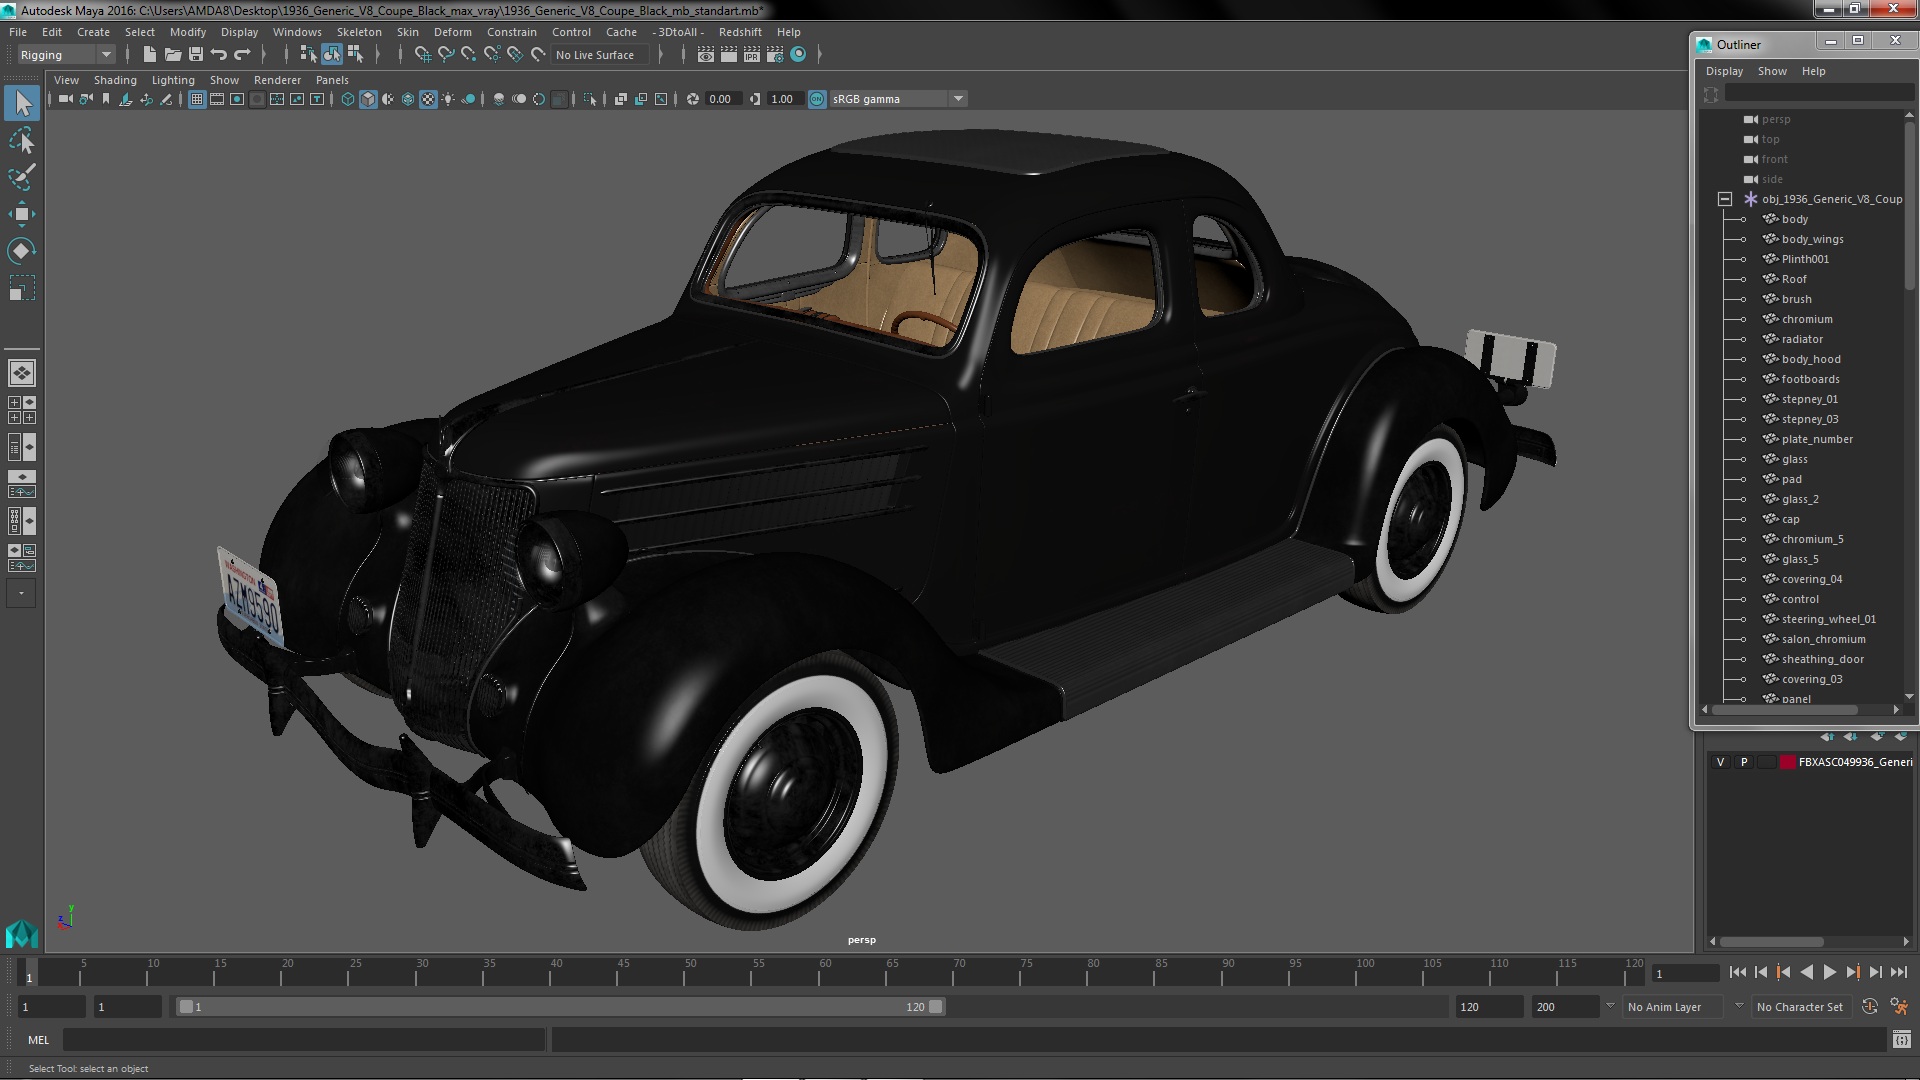The image size is (1920, 1080).
Task: Open Render Settings window
Action: (775, 55)
